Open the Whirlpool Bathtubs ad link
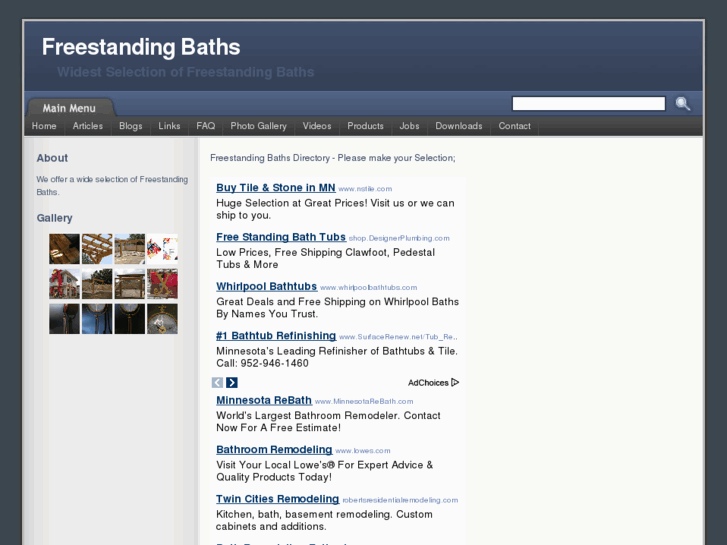The height and width of the screenshot is (545, 727). tap(267, 286)
